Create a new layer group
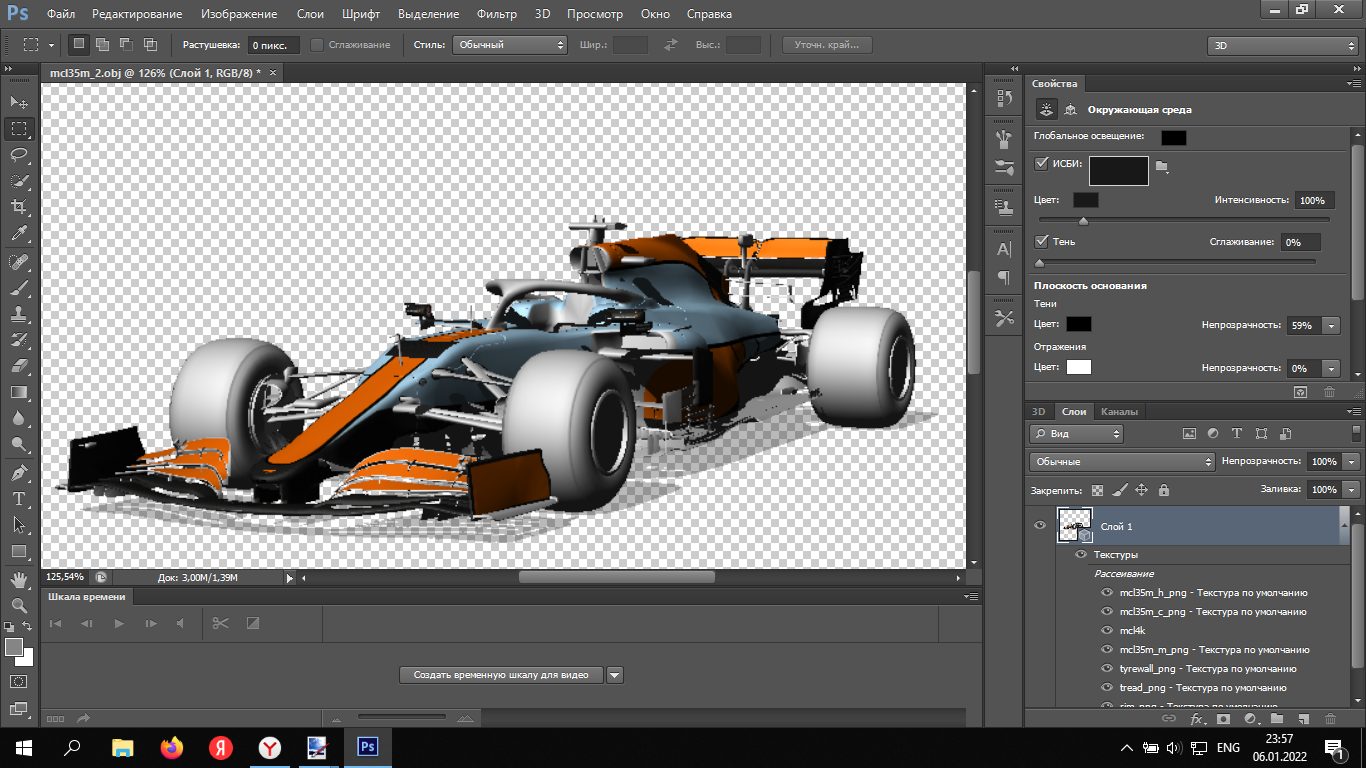 coord(1277,718)
